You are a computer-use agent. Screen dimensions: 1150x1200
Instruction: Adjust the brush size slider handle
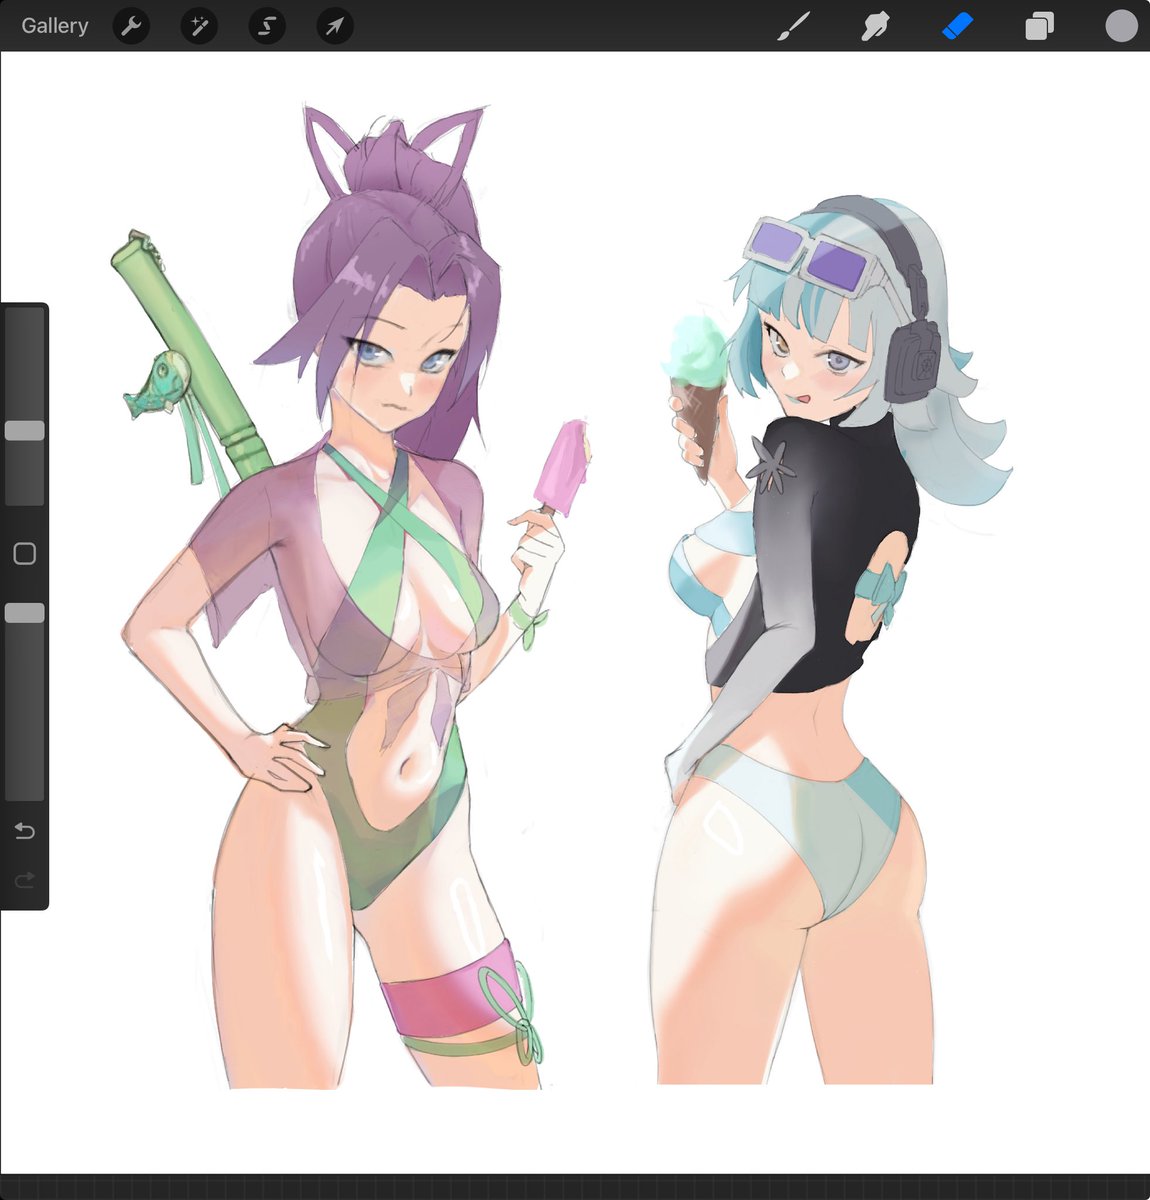click(25, 428)
